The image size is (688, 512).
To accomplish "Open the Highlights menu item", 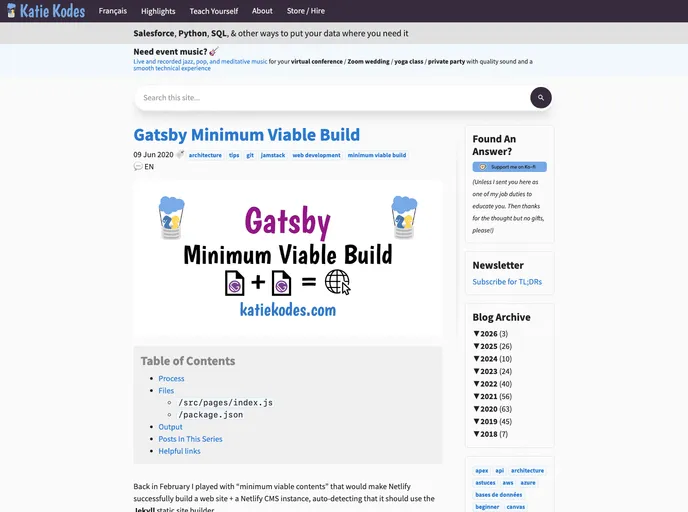I will pos(158,11).
